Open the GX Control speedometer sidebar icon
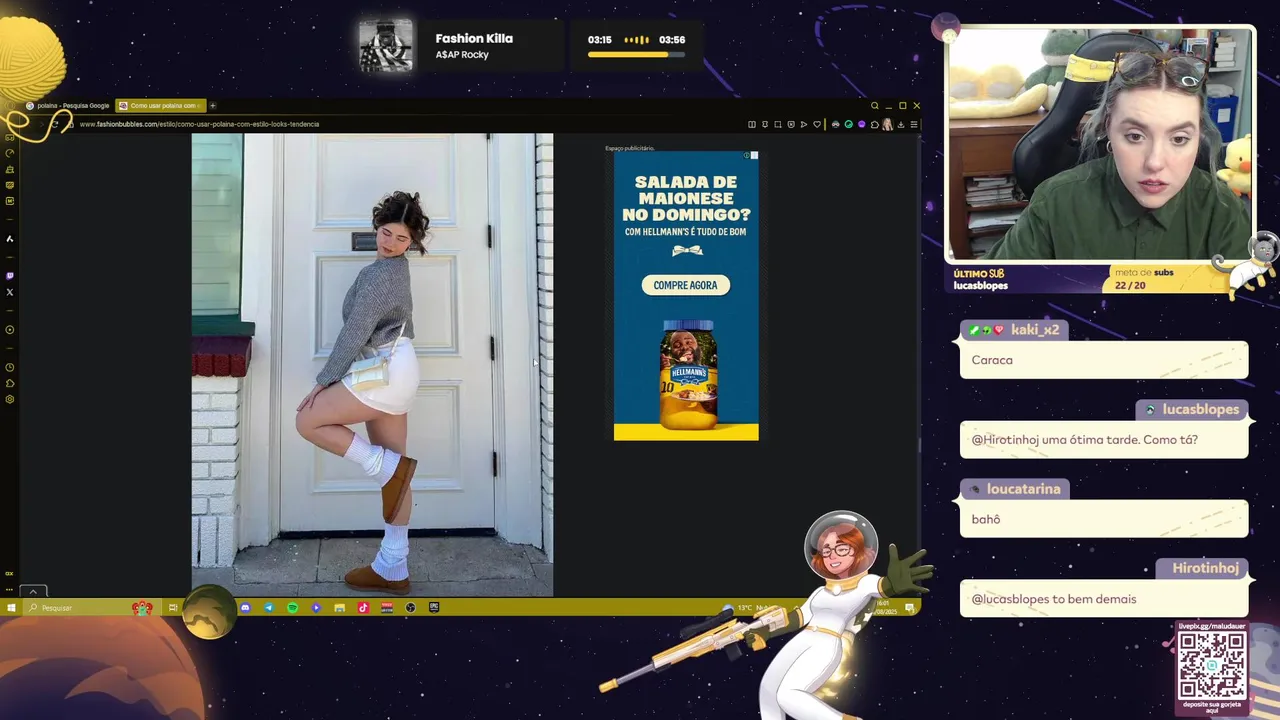1280x720 pixels. tap(9, 153)
